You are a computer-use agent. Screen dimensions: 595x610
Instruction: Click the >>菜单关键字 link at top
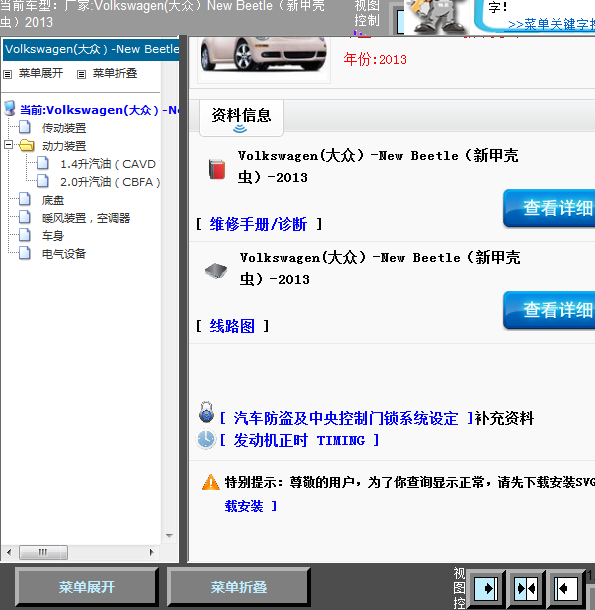[551, 25]
